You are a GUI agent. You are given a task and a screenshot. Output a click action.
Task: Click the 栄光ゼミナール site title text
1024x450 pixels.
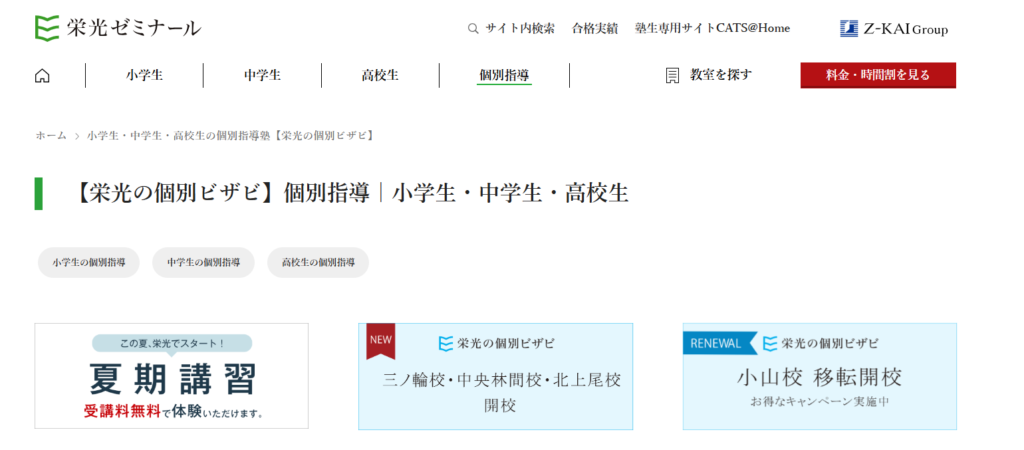[134, 28]
